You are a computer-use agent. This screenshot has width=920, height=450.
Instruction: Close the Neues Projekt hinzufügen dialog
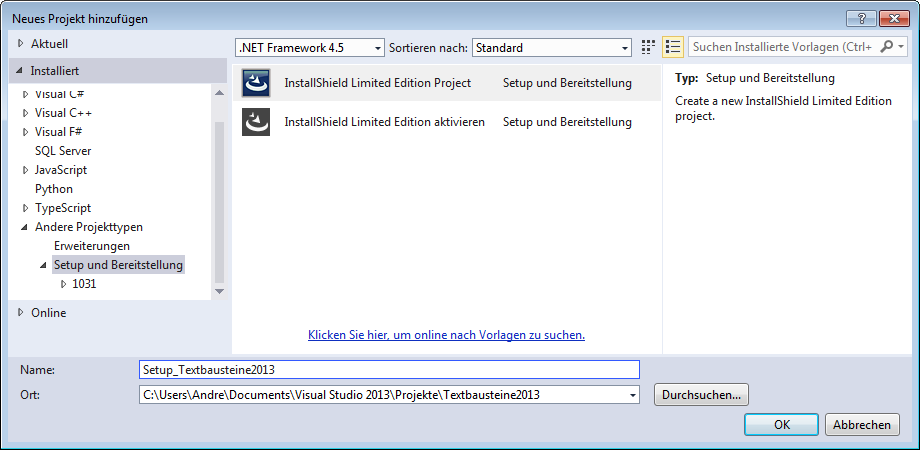pyautogui.click(x=894, y=18)
